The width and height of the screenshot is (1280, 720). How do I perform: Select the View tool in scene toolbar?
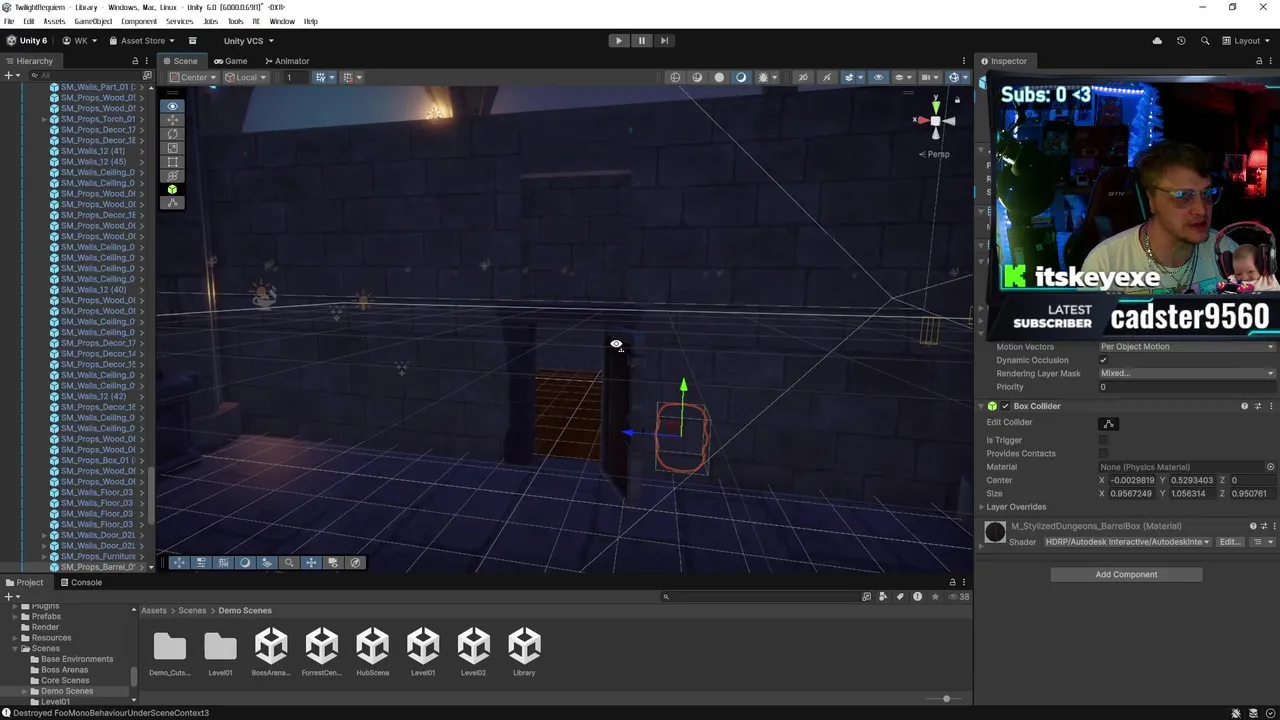173,106
